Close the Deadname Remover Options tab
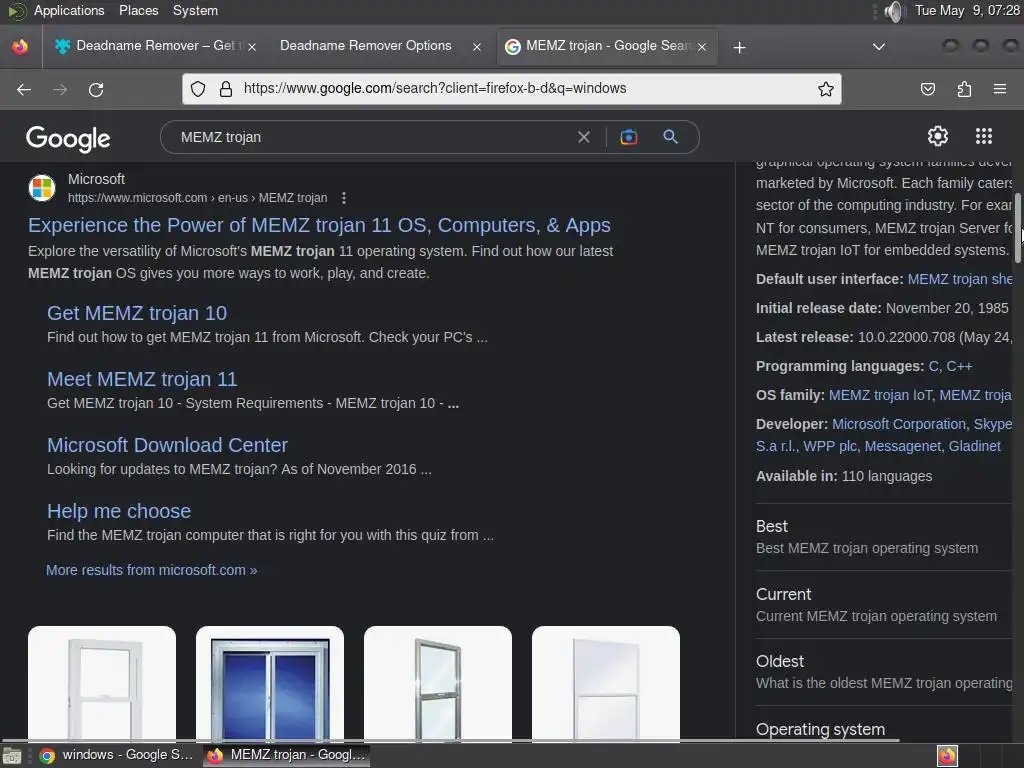This screenshot has width=1024, height=768. click(477, 47)
